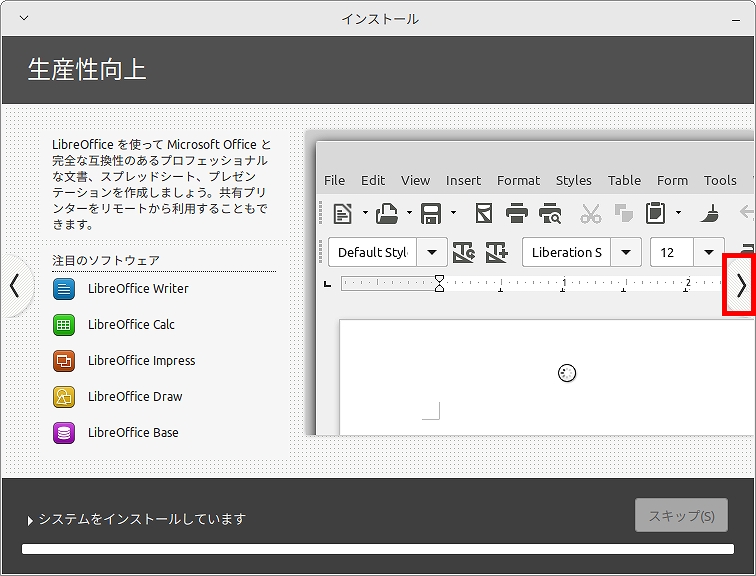
Task: Click the Open folder icon in Writer toolbar
Action: click(387, 214)
